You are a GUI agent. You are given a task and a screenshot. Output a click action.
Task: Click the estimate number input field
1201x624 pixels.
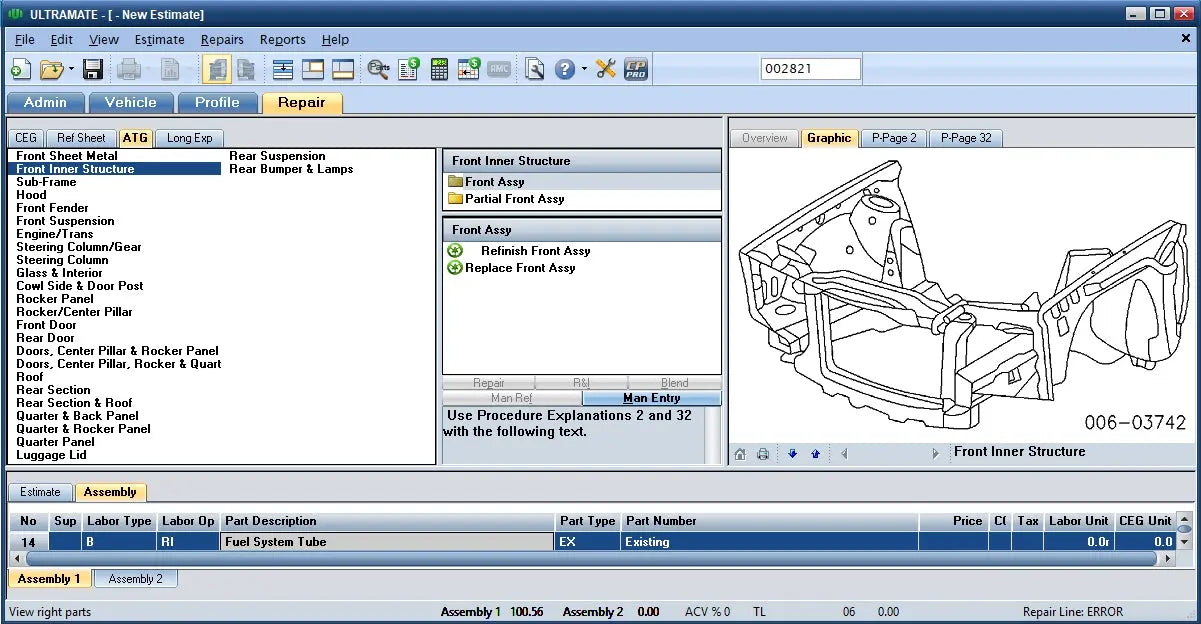coord(810,67)
